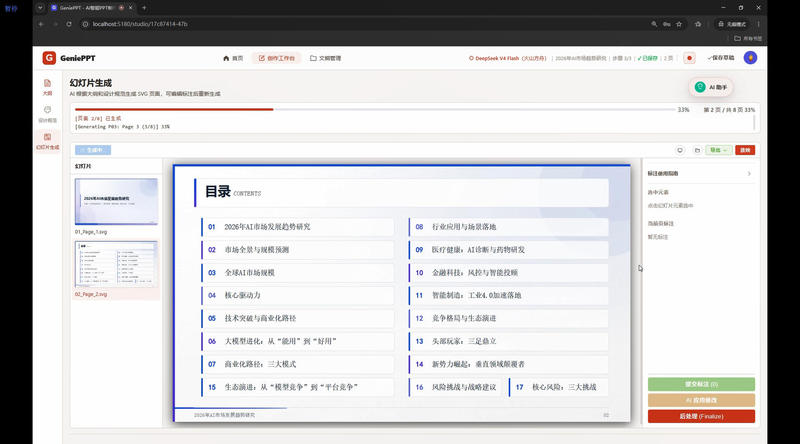Select contents item 10 on the slide
The height and width of the screenshot is (444, 800).
click(508, 273)
